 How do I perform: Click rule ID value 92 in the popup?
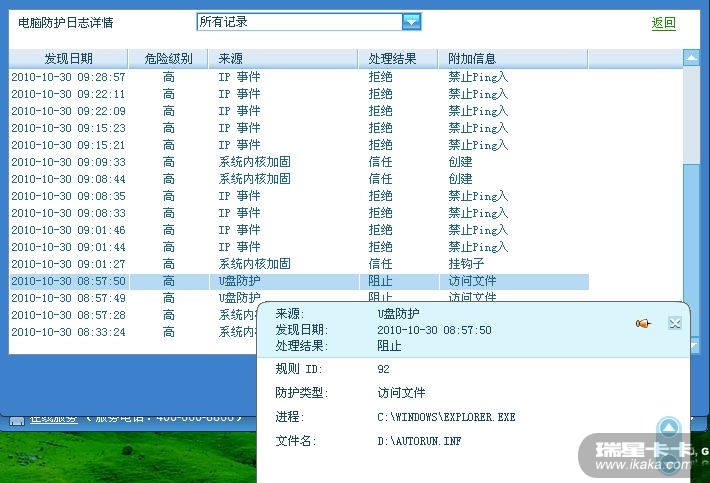[x=383, y=369]
